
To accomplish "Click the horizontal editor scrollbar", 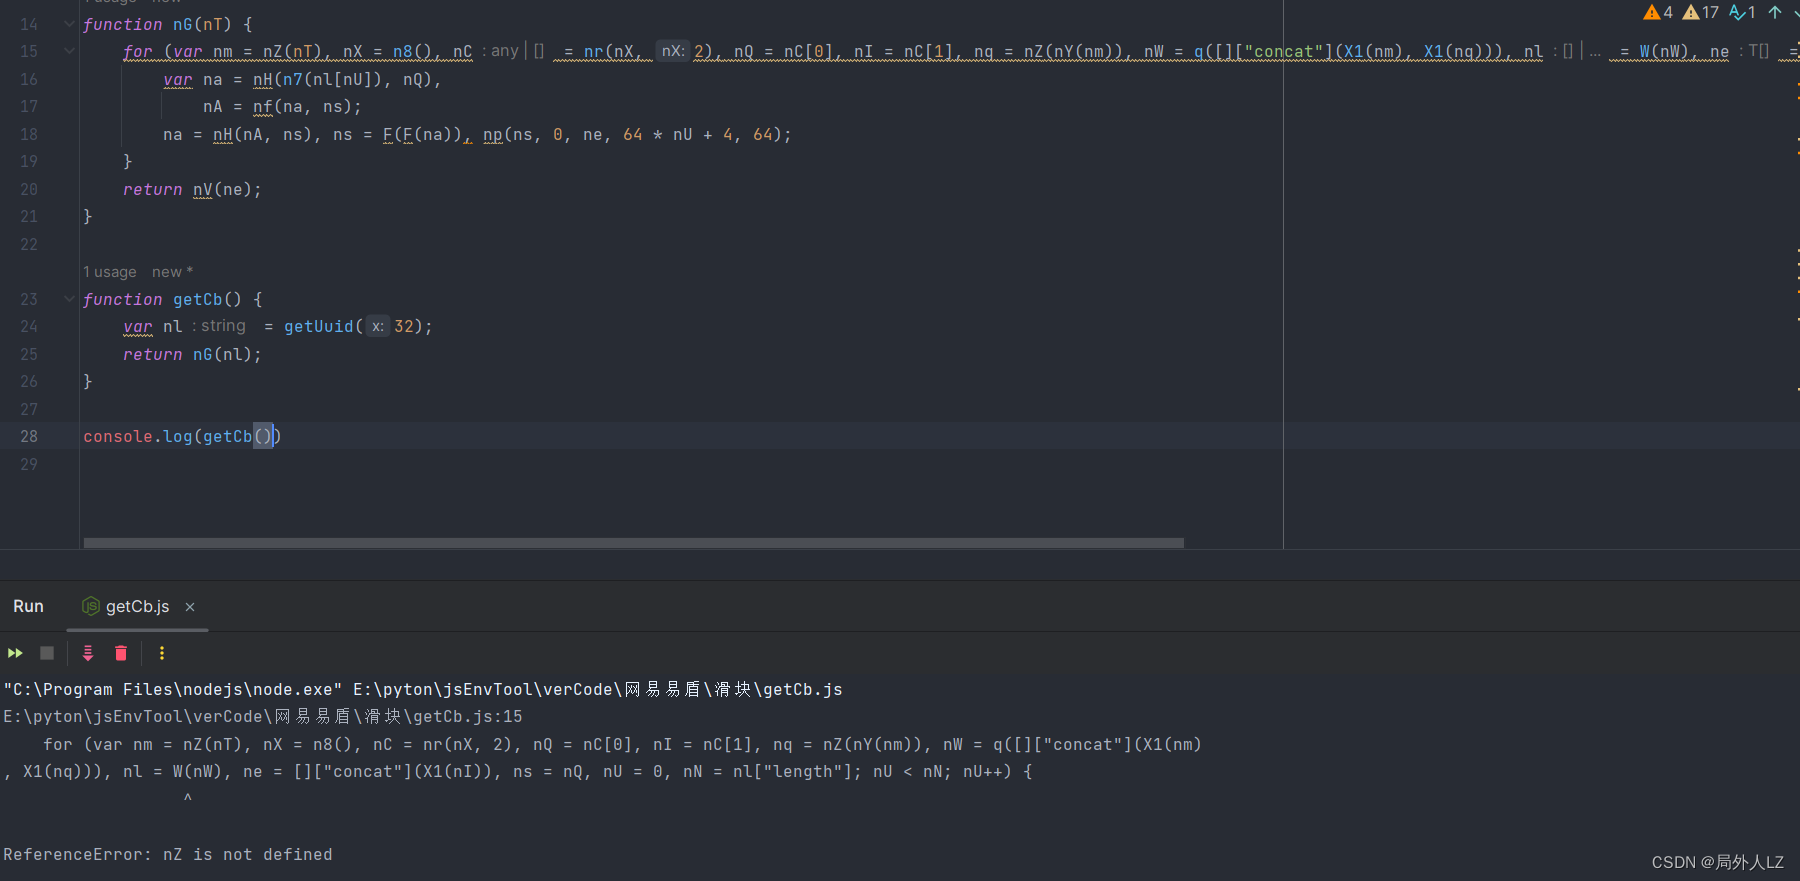I will tap(634, 543).
